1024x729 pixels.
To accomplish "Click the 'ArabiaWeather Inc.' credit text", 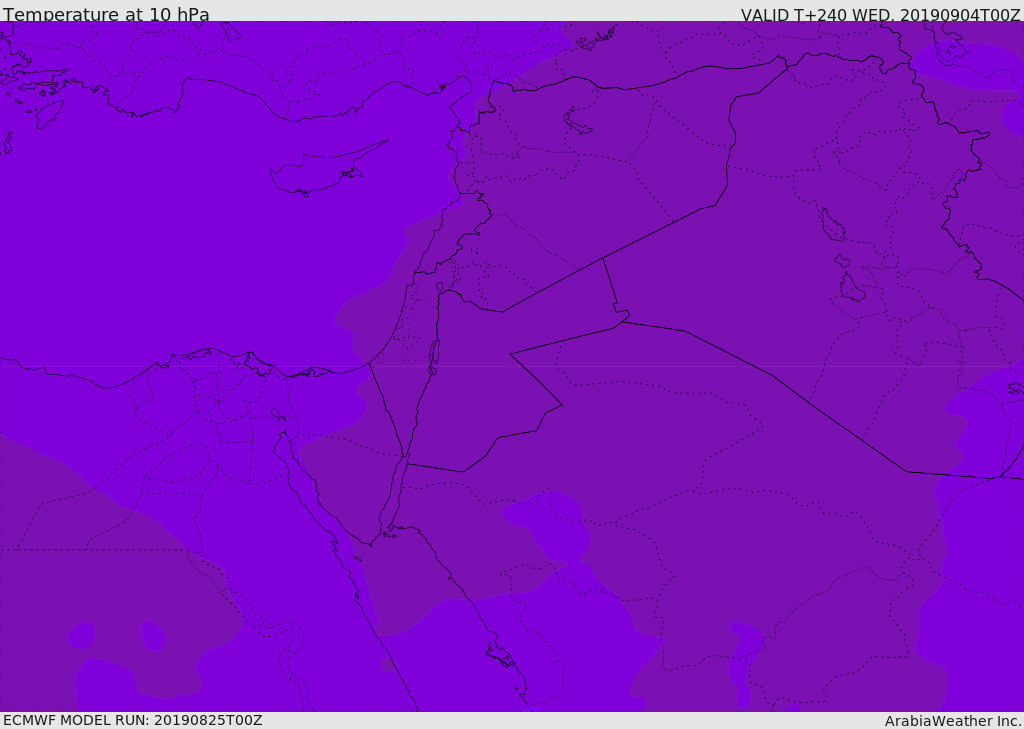I will click(953, 721).
